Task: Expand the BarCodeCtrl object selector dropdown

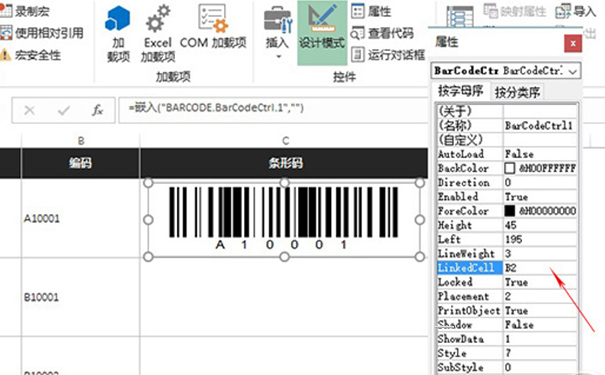Action: [x=573, y=71]
